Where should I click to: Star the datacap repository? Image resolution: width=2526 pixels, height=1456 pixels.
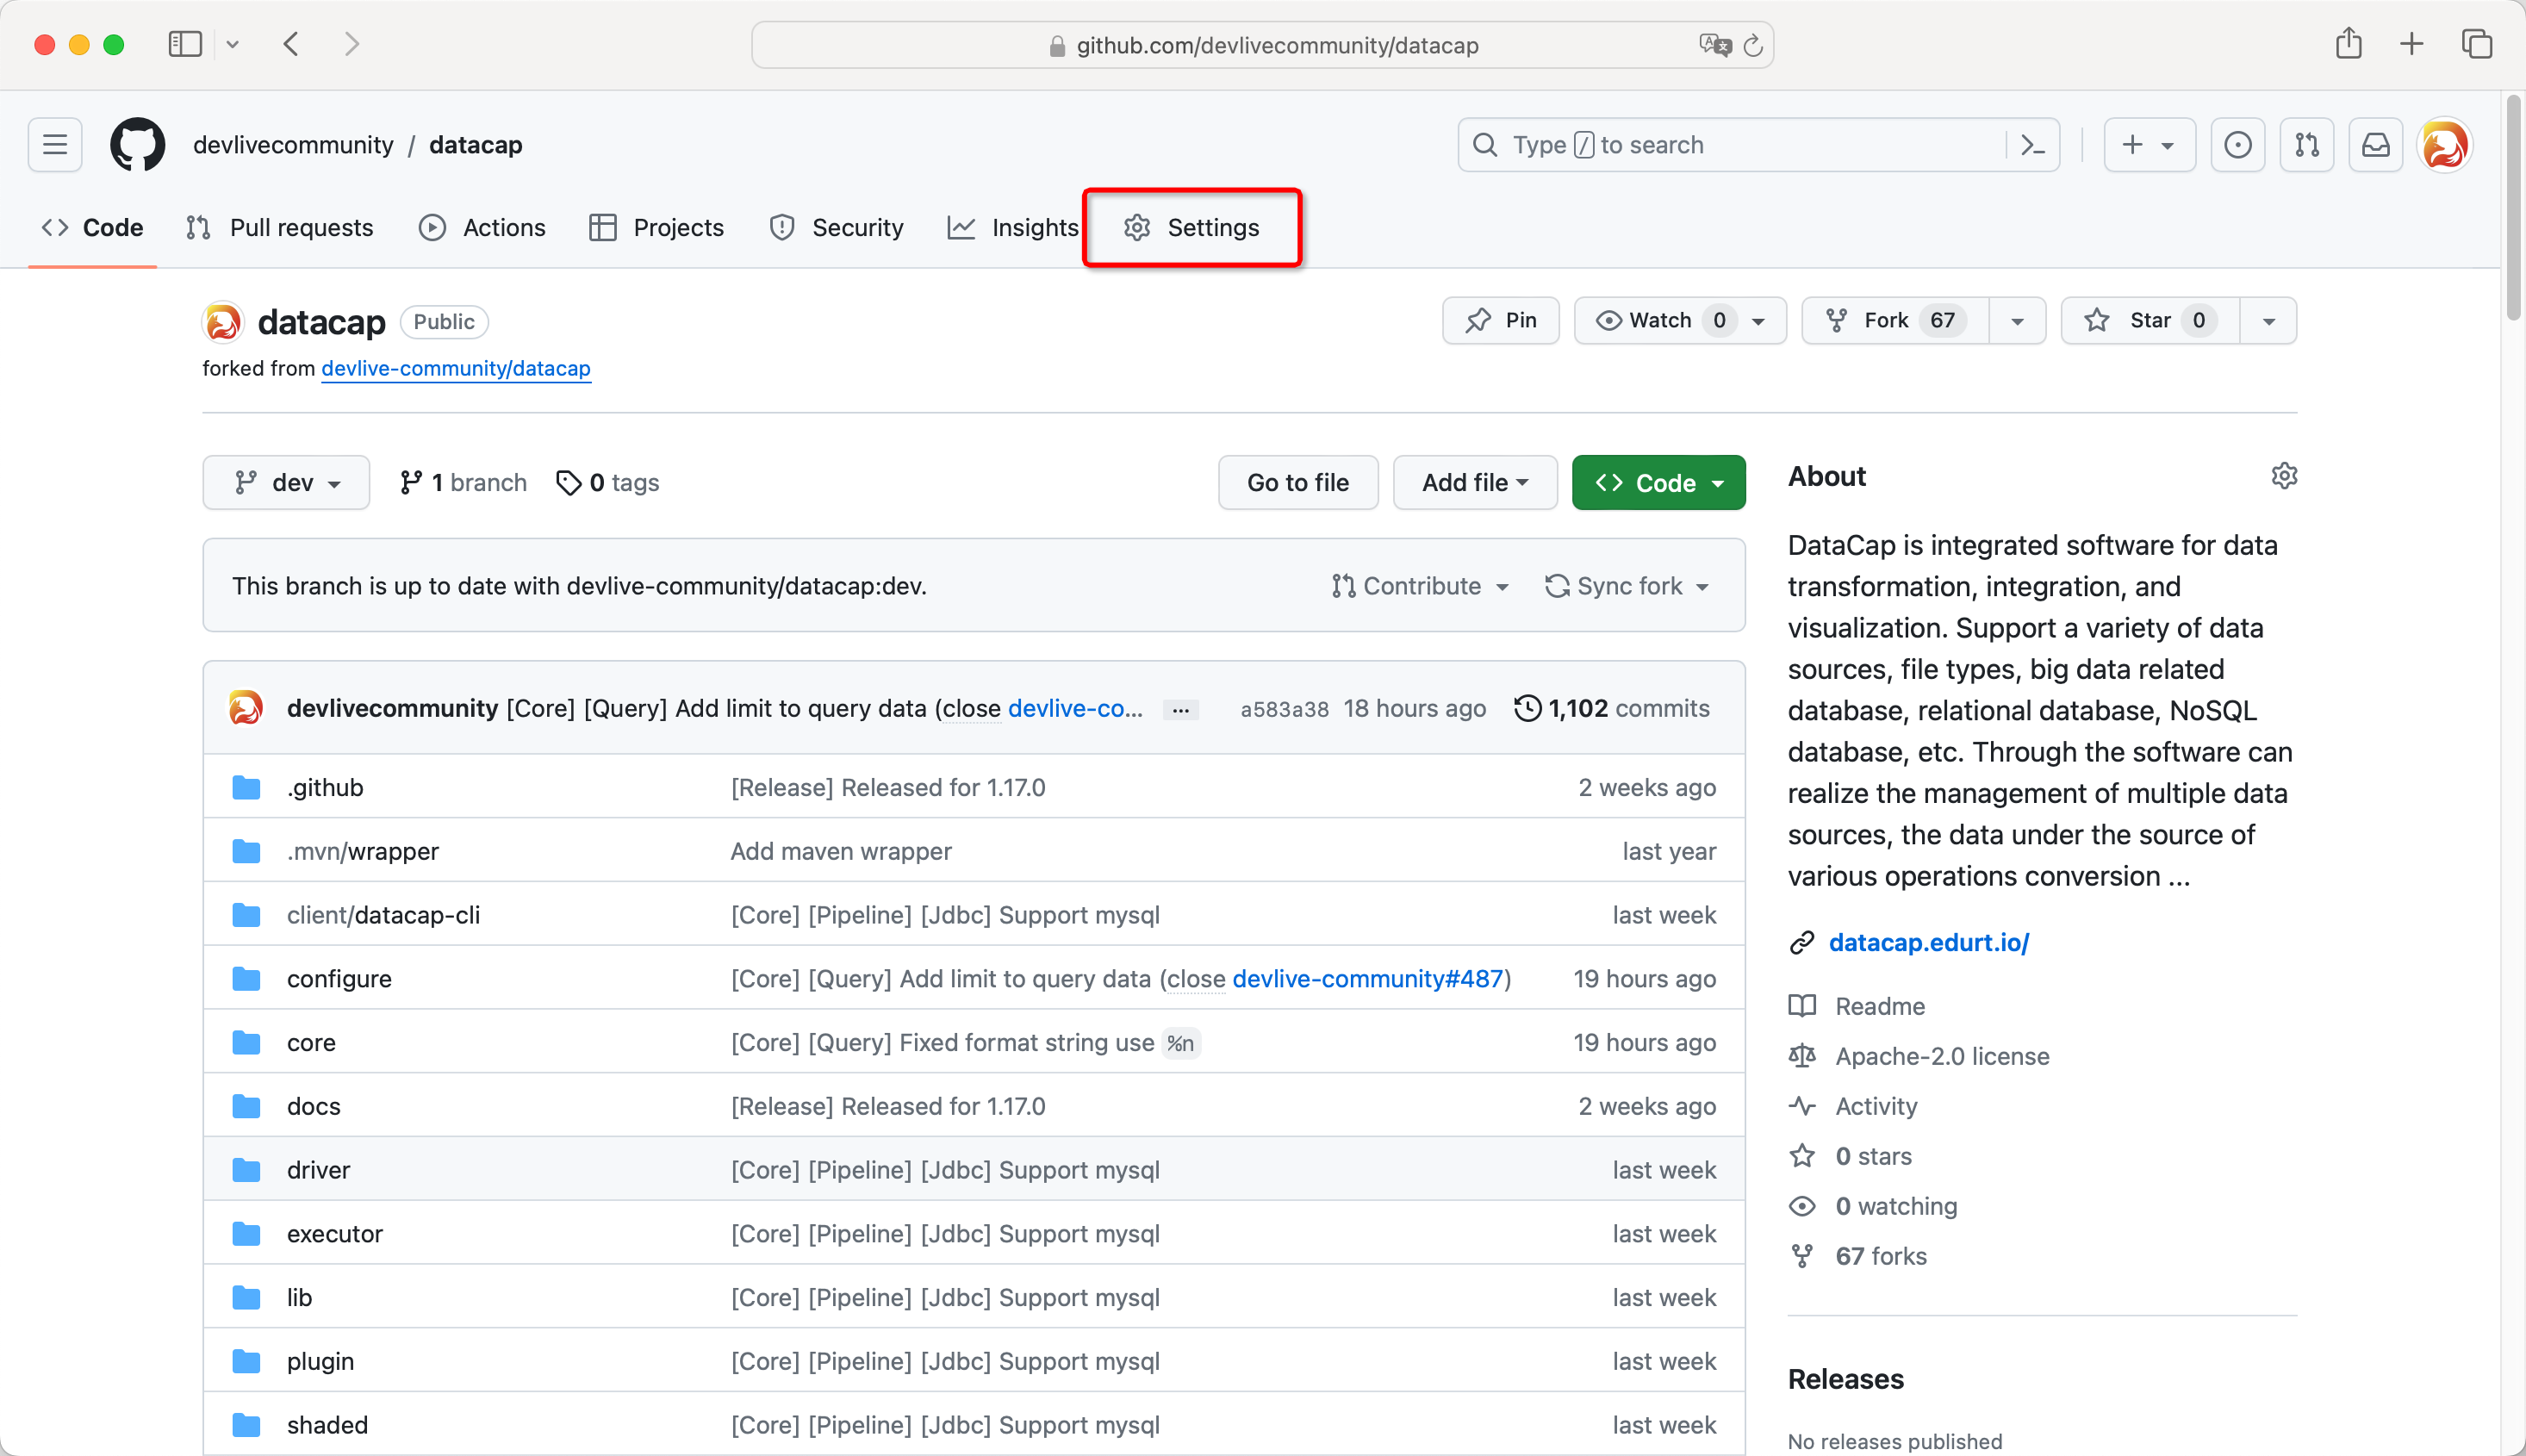2149,321
